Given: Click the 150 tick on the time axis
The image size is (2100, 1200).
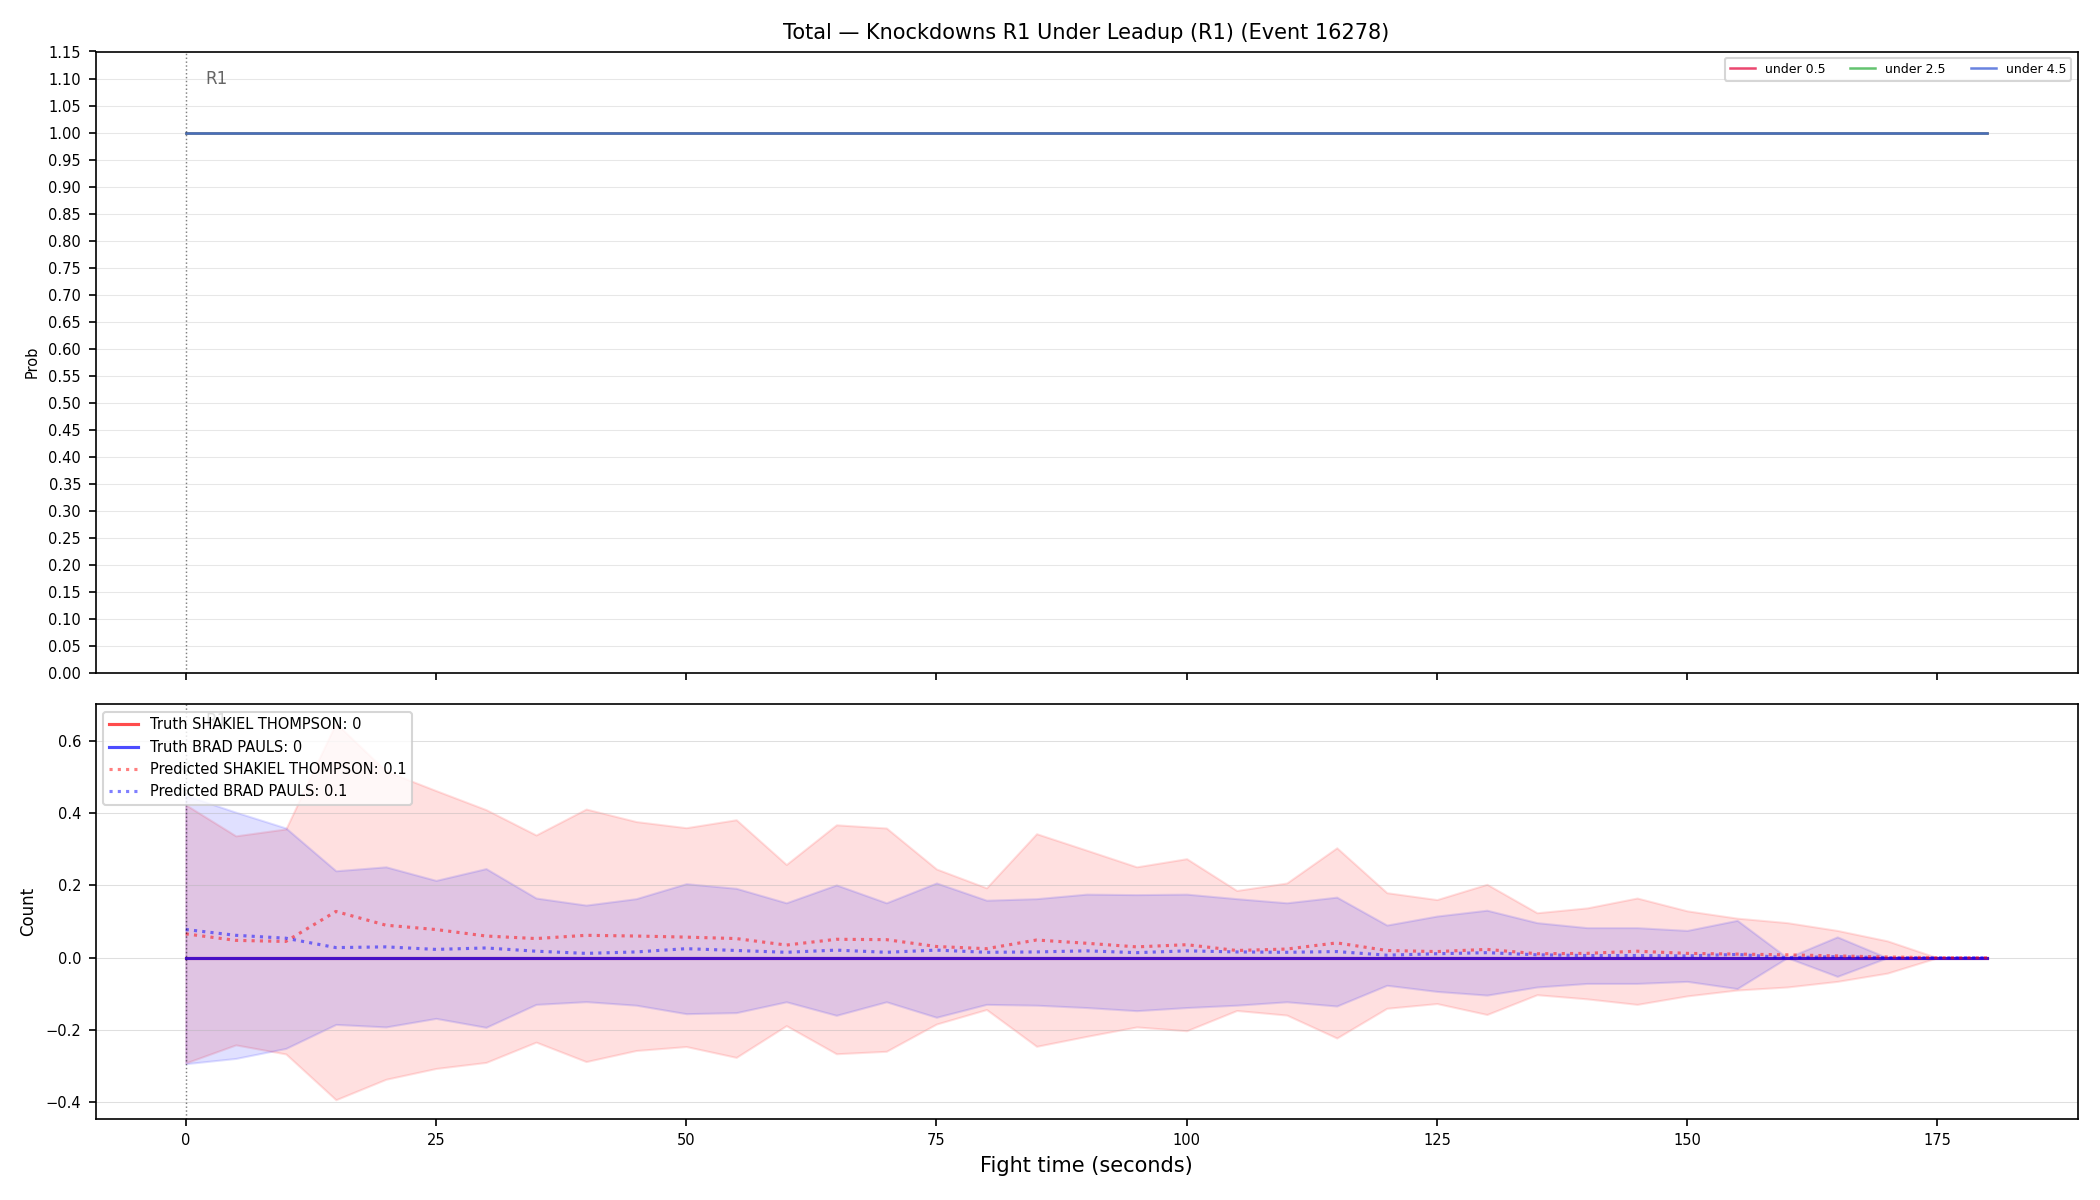Looking at the screenshot, I should [x=1687, y=1139].
